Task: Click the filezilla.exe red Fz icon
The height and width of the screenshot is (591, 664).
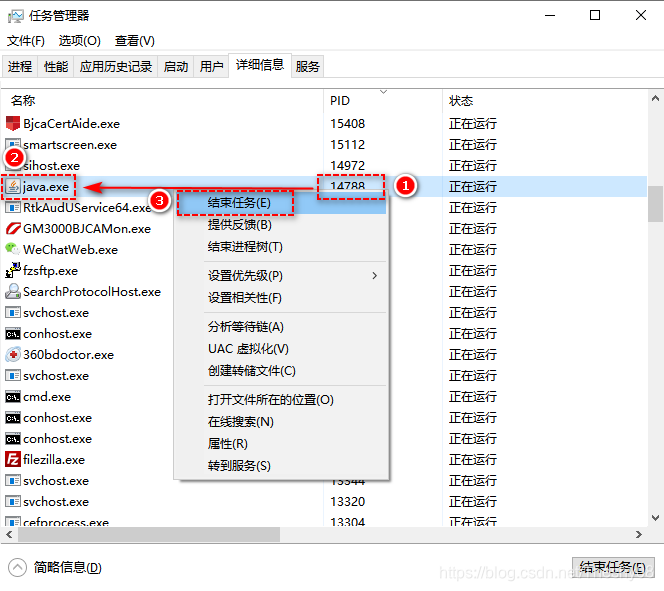Action: point(13,460)
